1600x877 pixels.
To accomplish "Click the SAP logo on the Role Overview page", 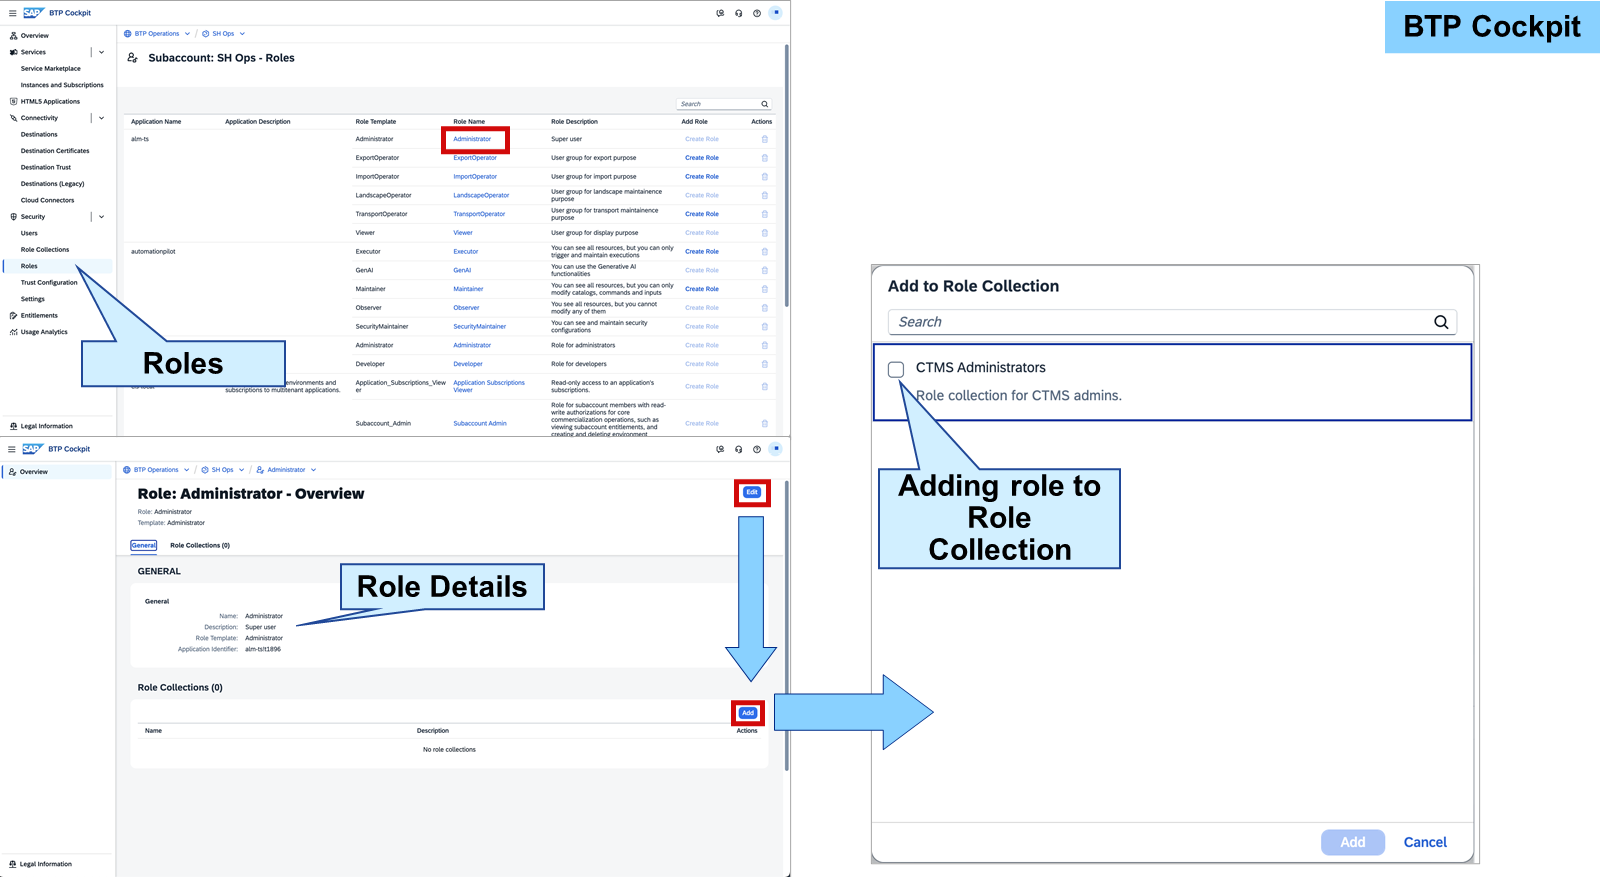I will pos(33,449).
